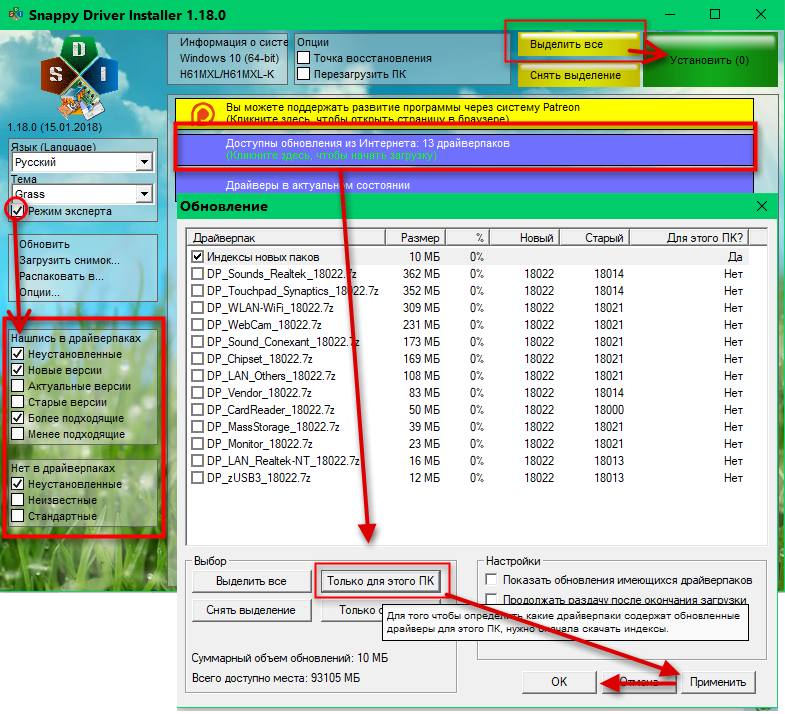Enable Неизвестные filter checkbox
The image size is (785, 714).
[18, 500]
